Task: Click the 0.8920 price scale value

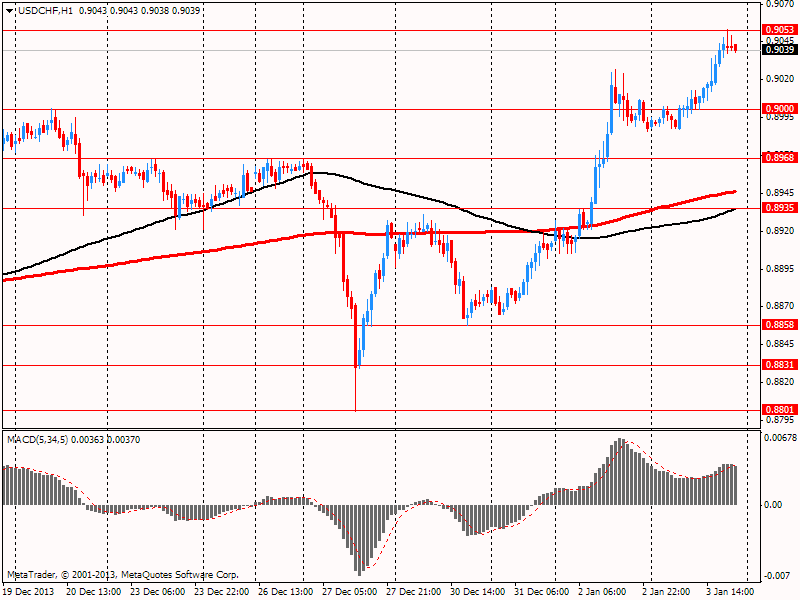Action: [x=780, y=230]
